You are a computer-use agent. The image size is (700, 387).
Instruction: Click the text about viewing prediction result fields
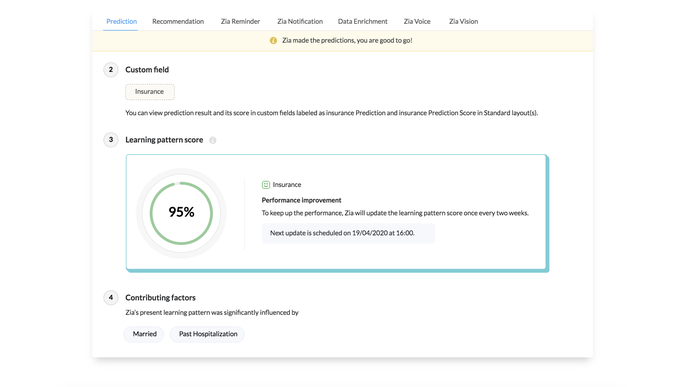pos(331,113)
